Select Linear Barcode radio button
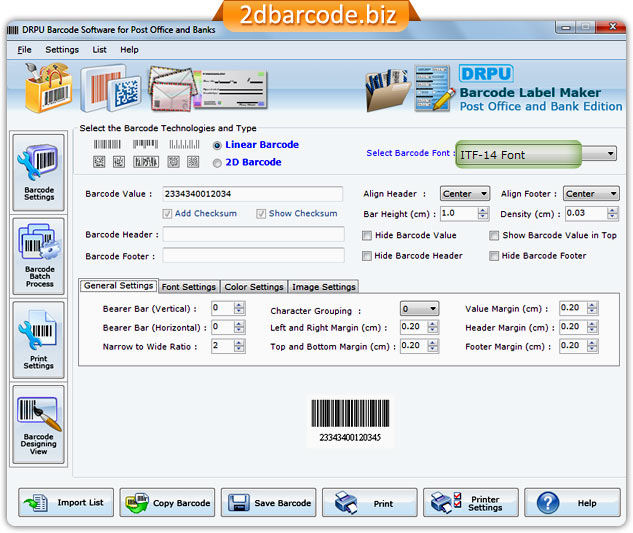Image resolution: width=633 pixels, height=533 pixels. tap(217, 145)
